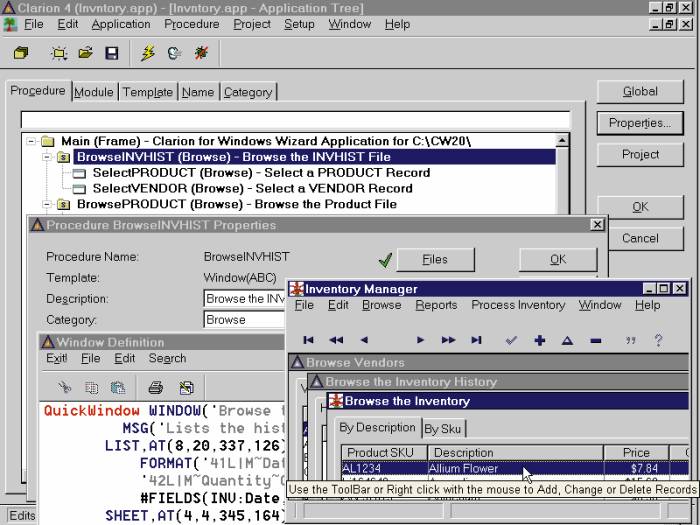Expand the BrowseINVHIST tree node toggle
The height and width of the screenshot is (525, 700).
click(x=46, y=157)
